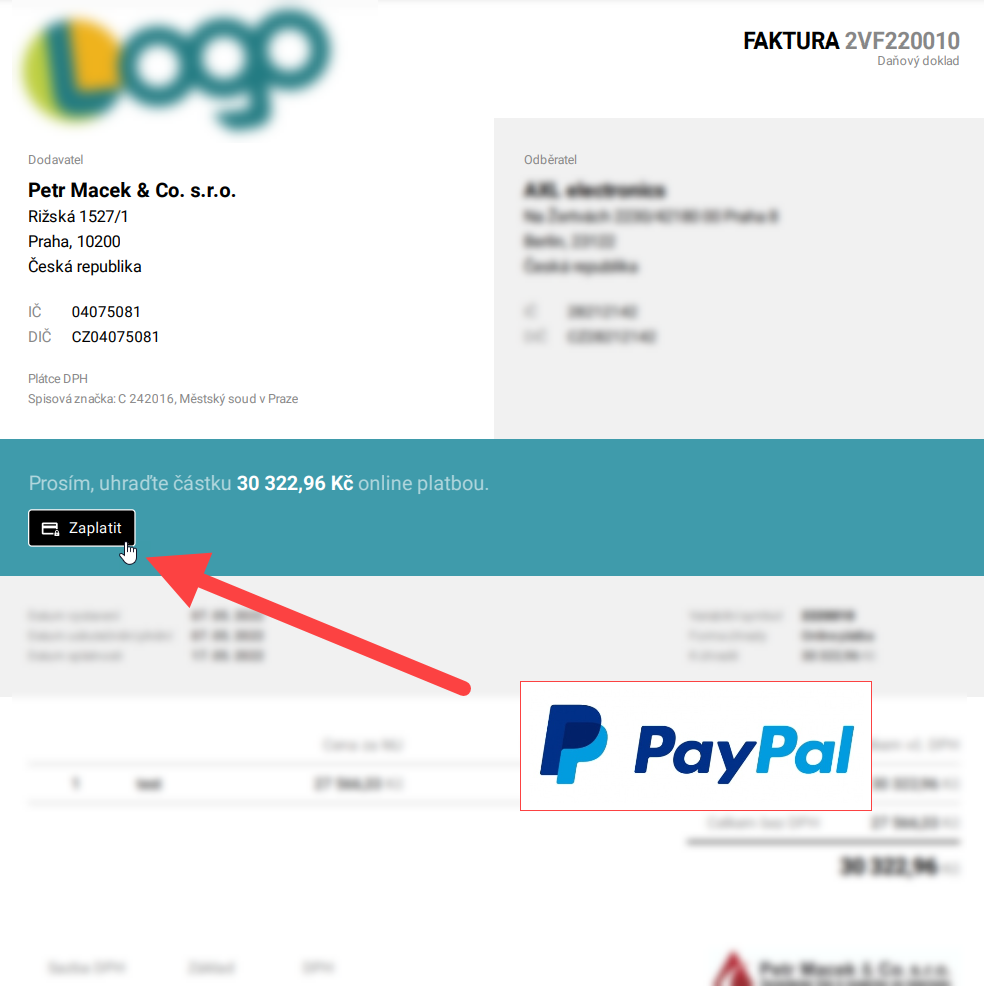Click the PayPal wordmark text

point(744,754)
